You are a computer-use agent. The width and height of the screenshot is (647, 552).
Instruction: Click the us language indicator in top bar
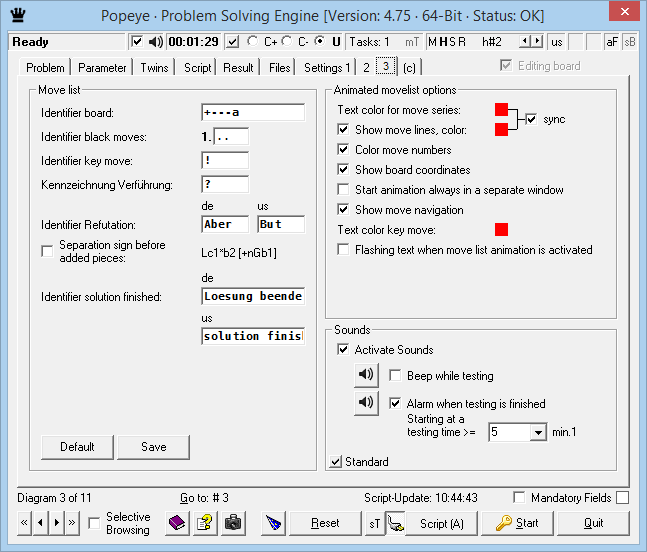(x=557, y=42)
